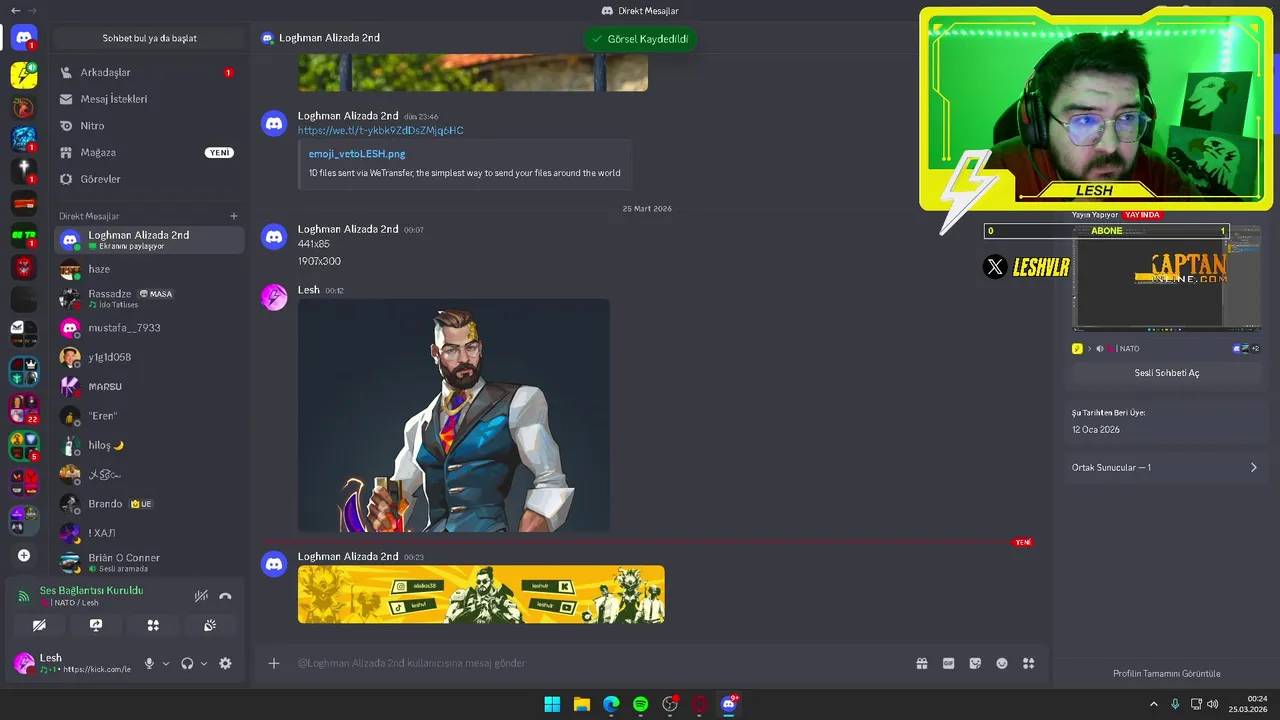Expand Ortak Sunucular — 1 section
This screenshot has height=720, width=1280.
click(x=1166, y=467)
